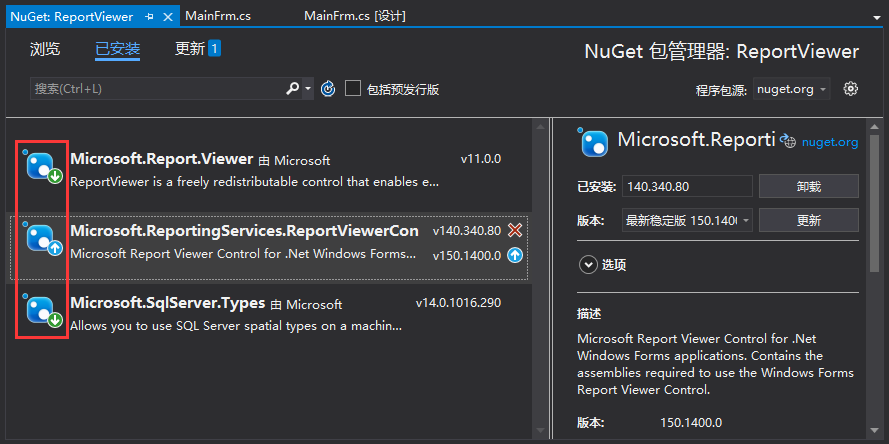
Task: Click the Microsoft.Report.Viewer package icon
Action: tap(43, 166)
